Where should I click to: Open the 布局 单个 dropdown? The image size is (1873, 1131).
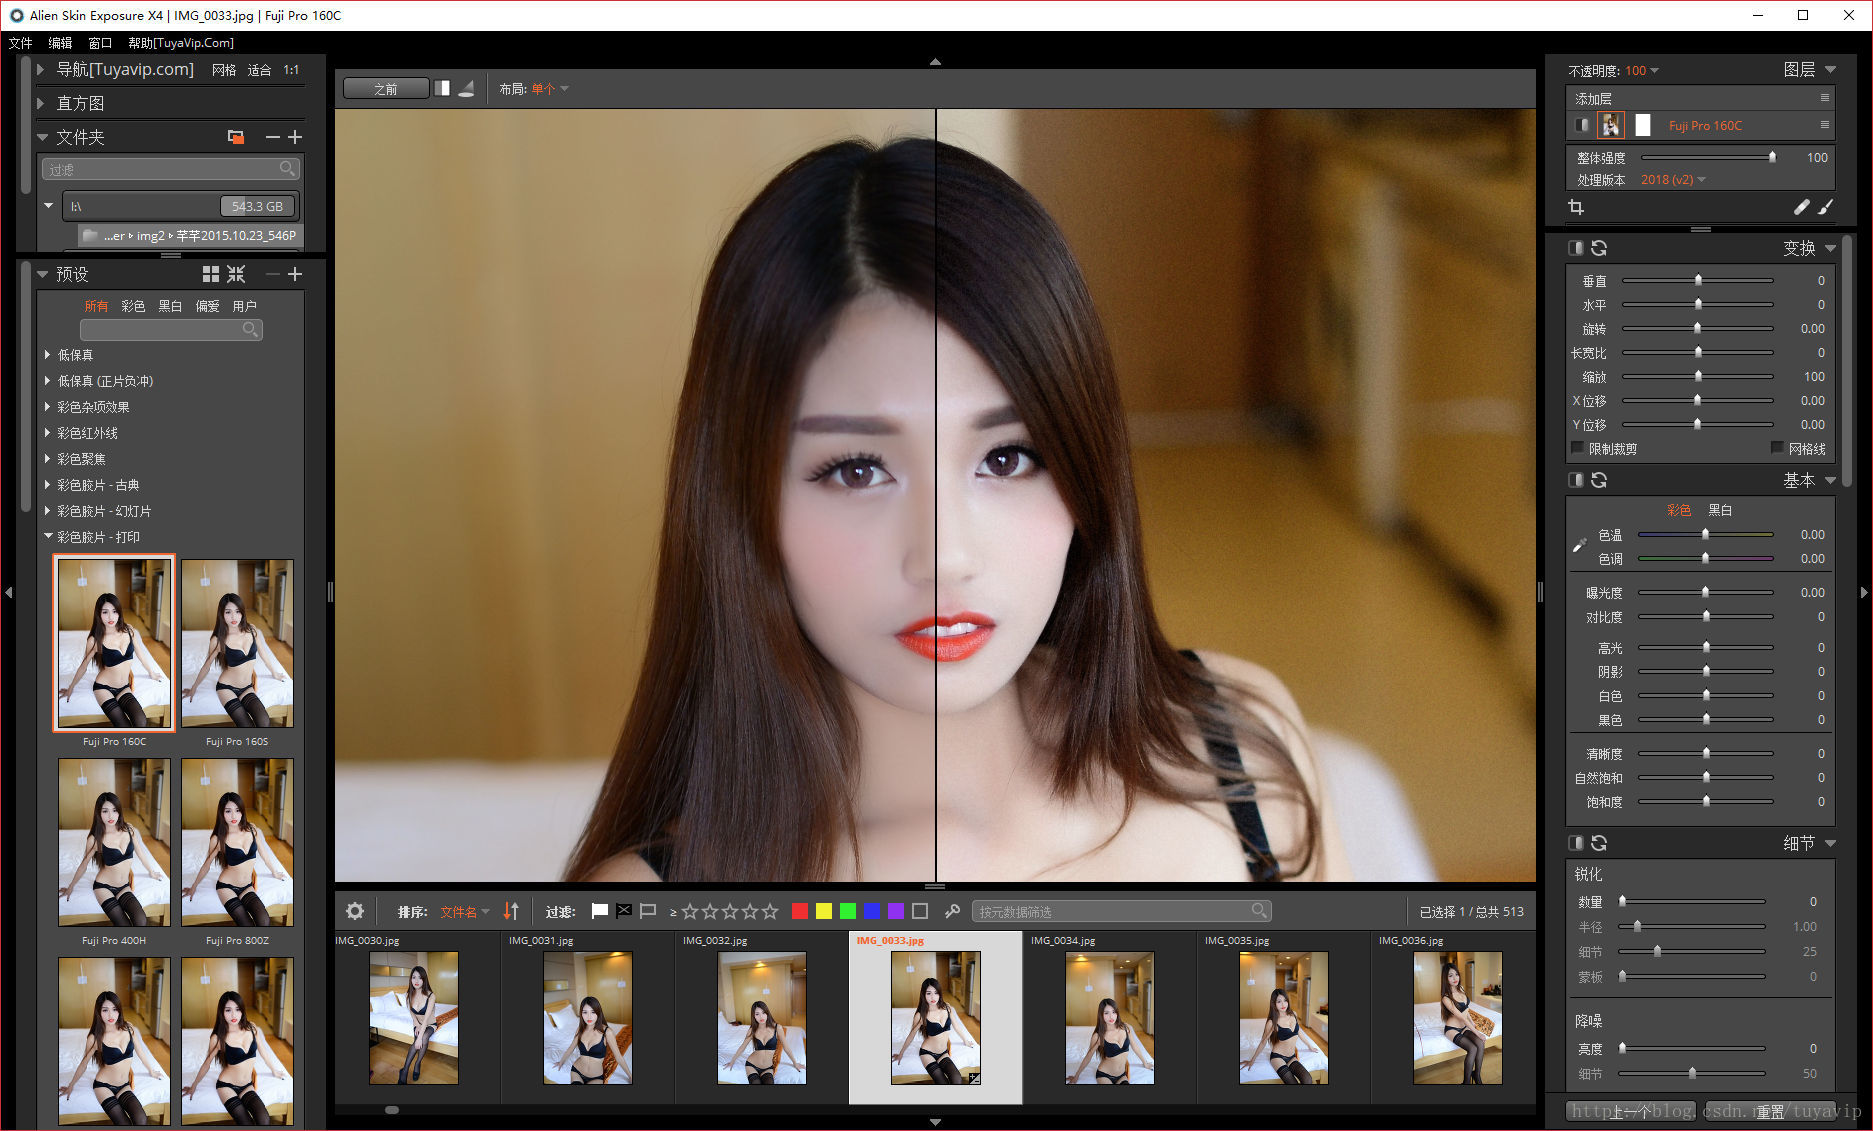[550, 89]
